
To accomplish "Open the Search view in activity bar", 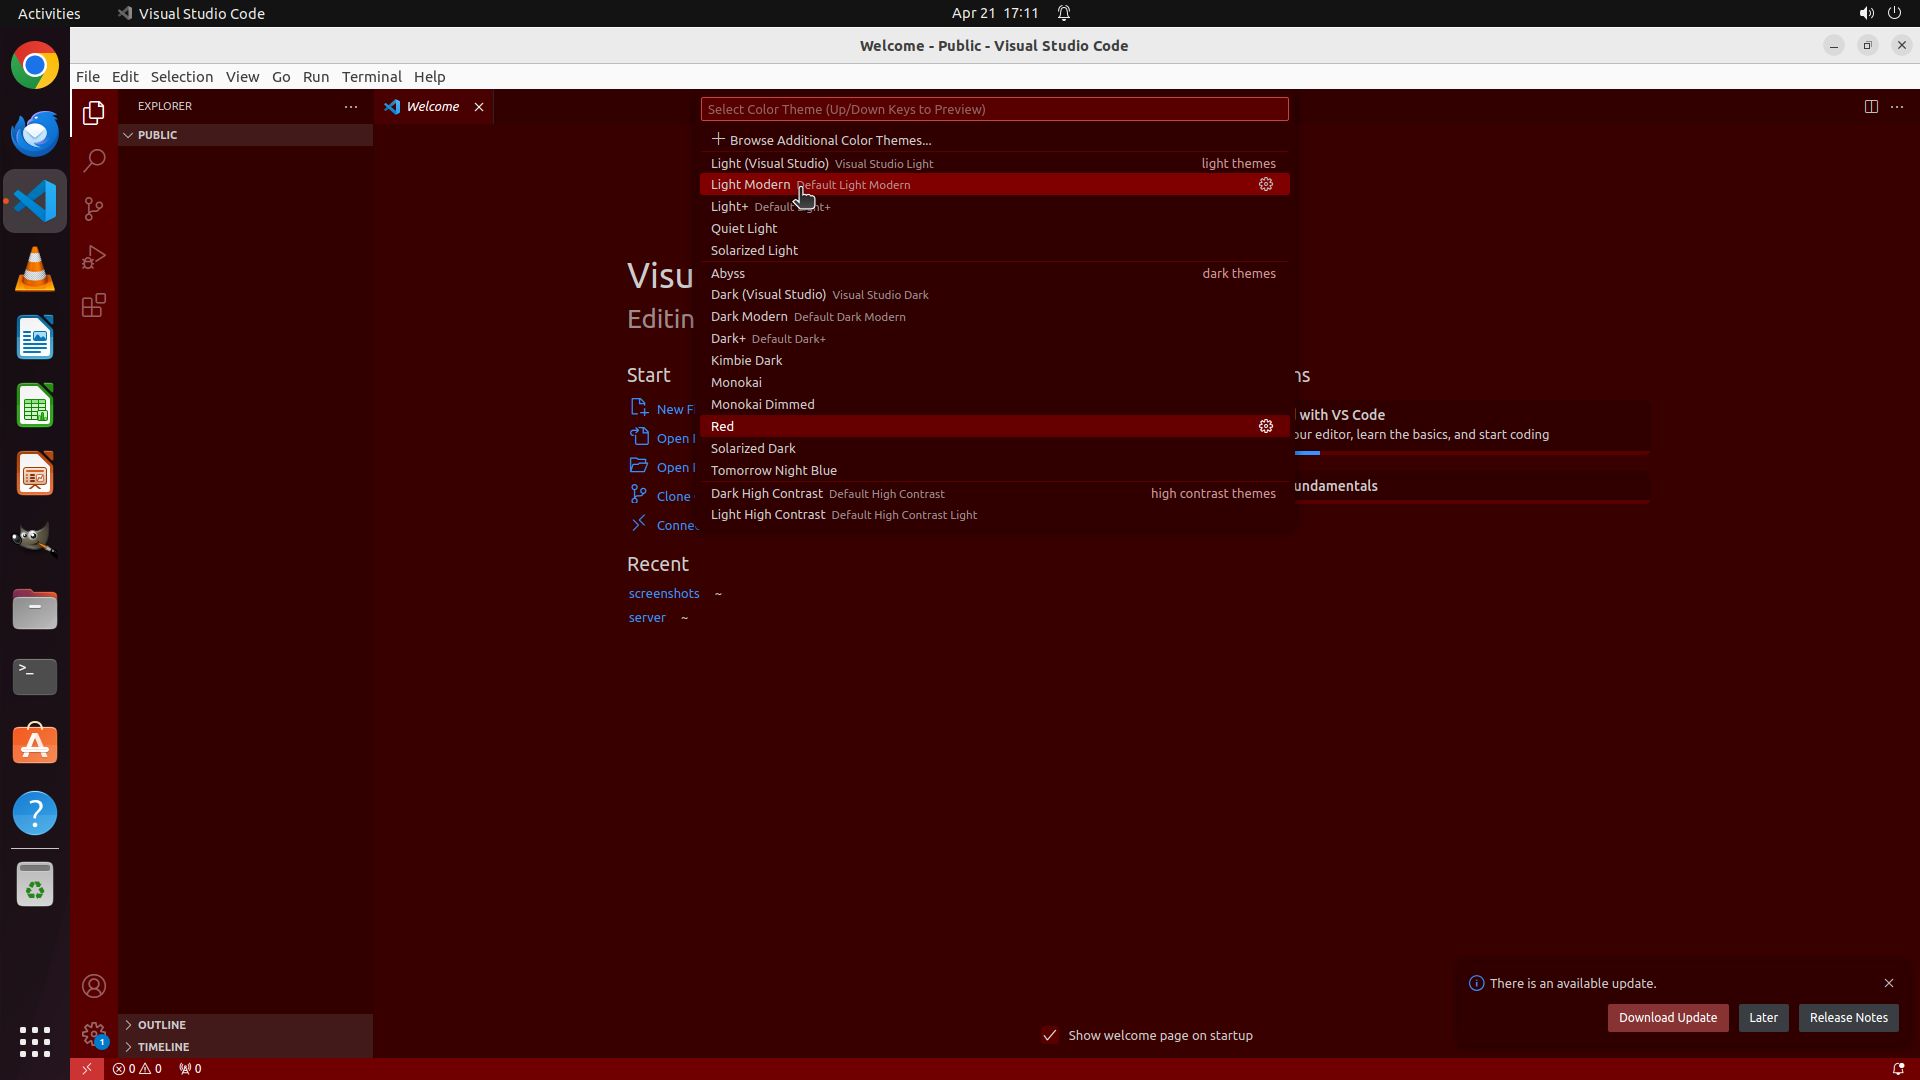I will 94,160.
